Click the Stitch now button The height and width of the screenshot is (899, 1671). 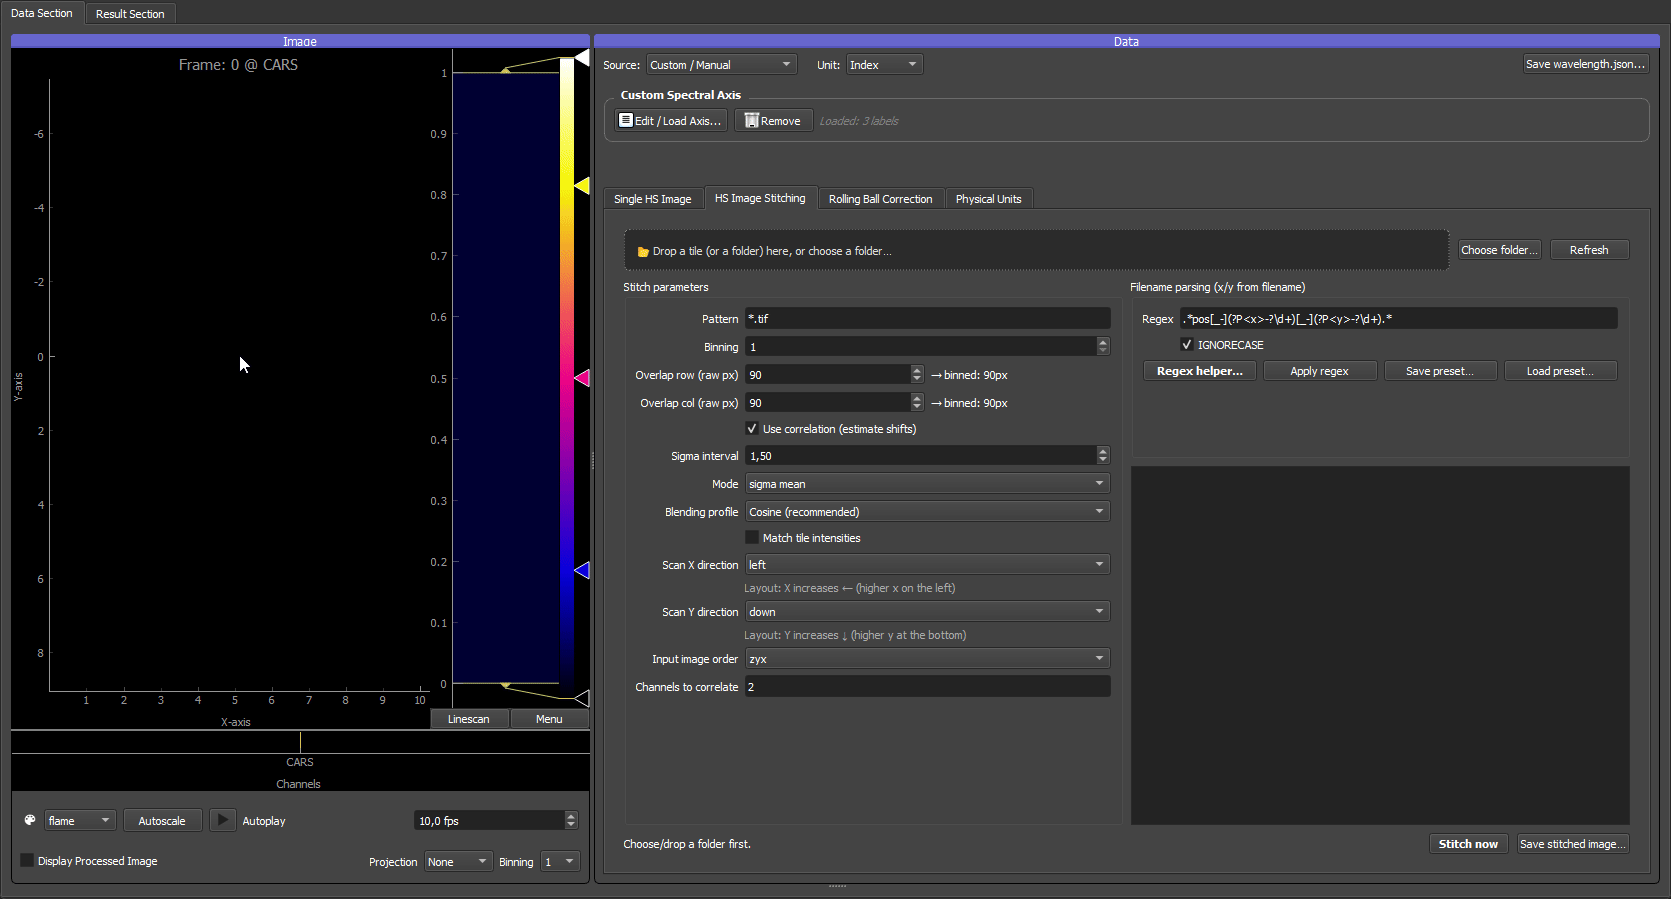(x=1468, y=844)
